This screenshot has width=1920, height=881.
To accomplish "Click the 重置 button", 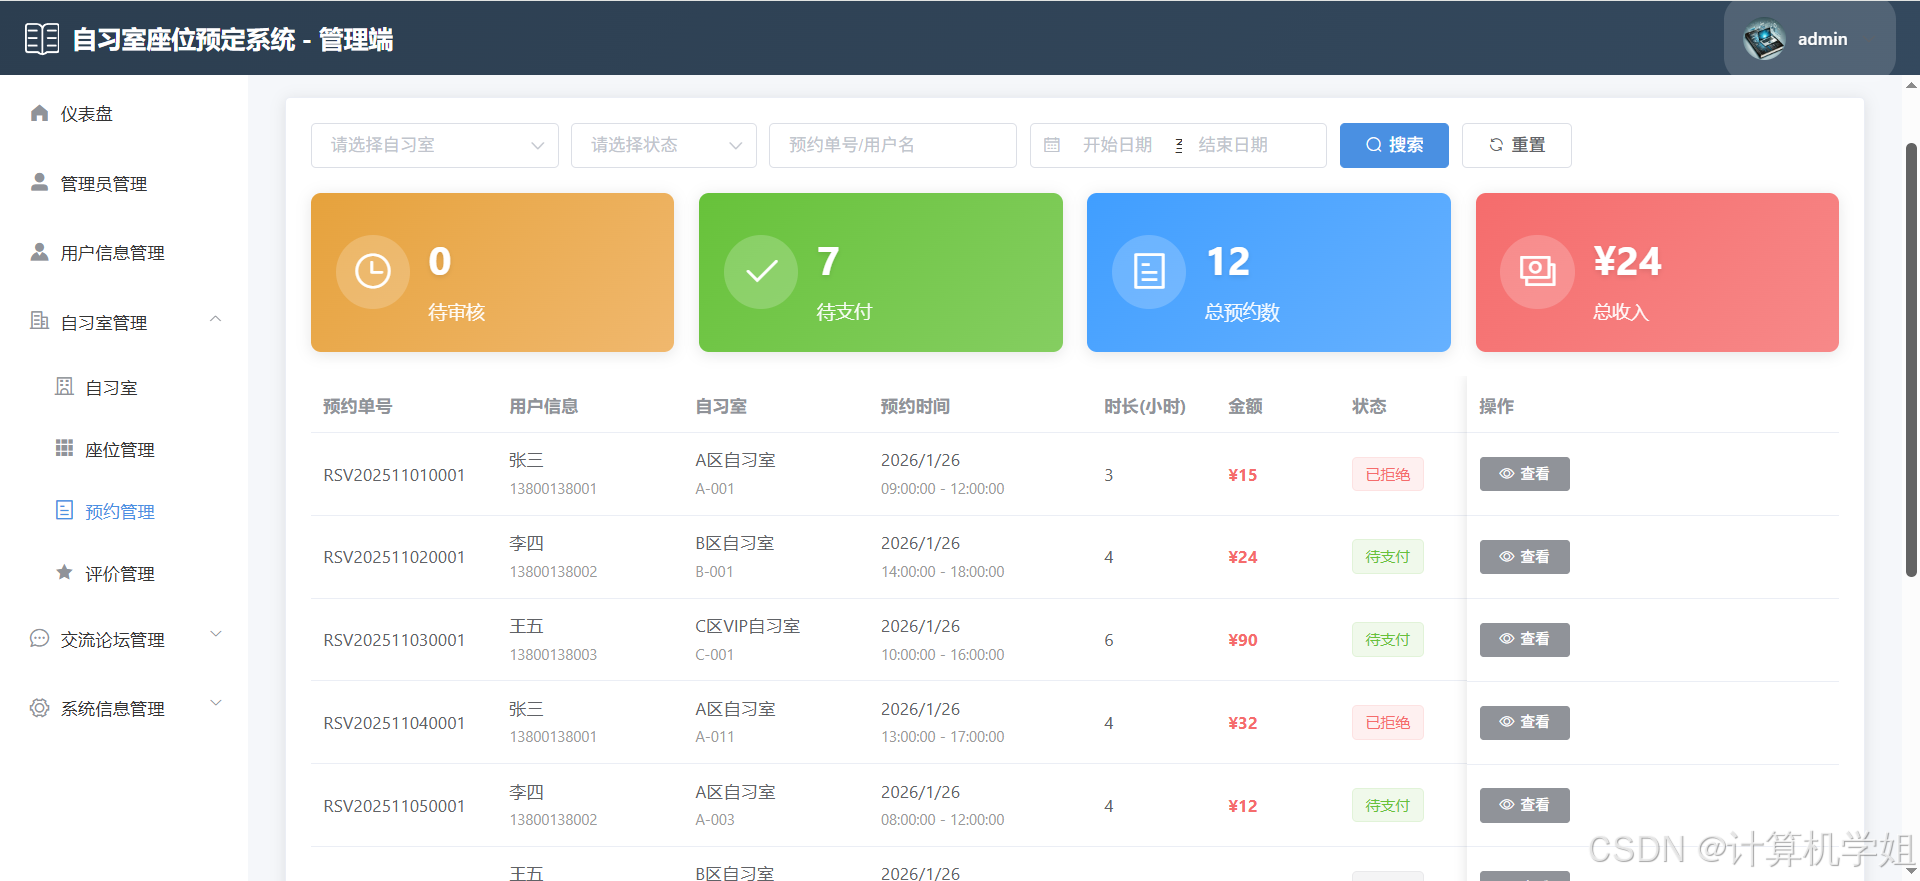I will click(x=1516, y=145).
